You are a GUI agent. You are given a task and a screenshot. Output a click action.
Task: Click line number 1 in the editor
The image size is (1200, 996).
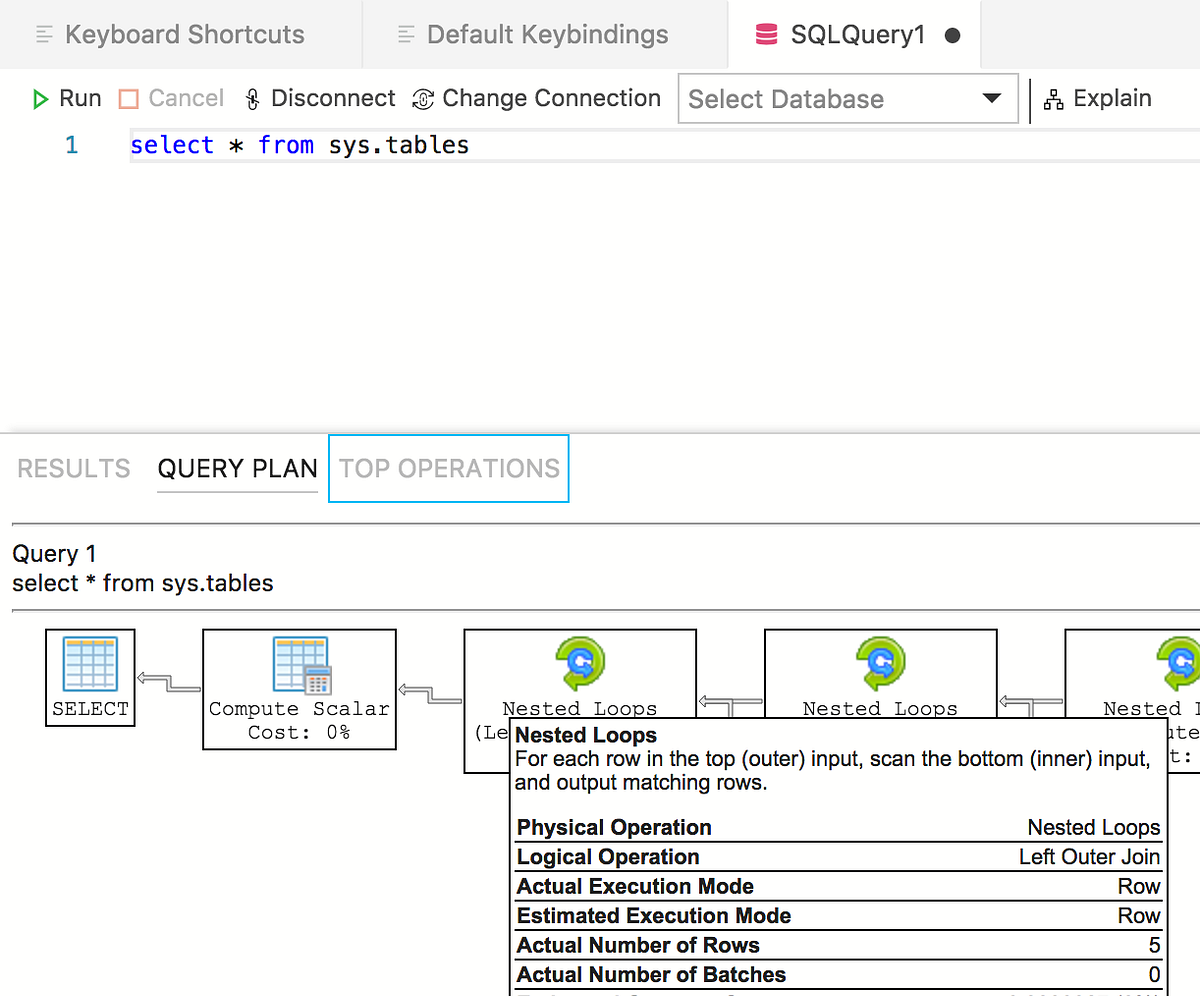(x=71, y=144)
